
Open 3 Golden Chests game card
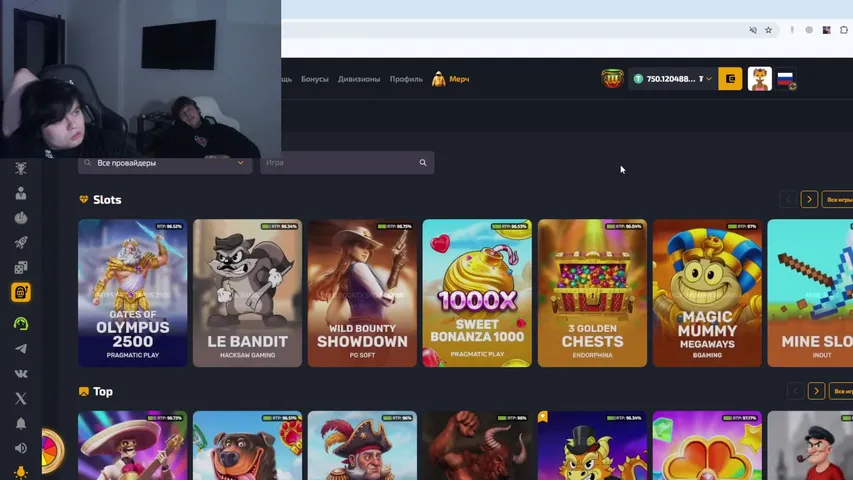click(592, 293)
